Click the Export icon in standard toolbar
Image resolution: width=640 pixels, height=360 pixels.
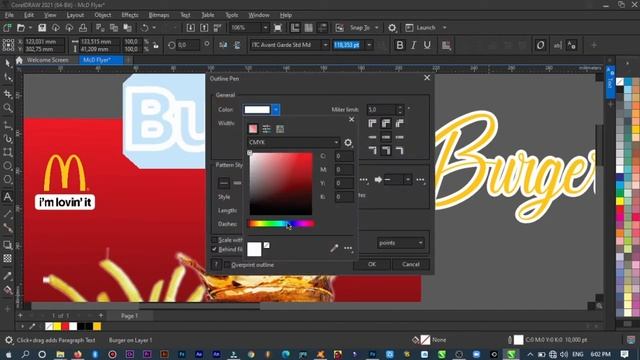[x=204, y=28]
